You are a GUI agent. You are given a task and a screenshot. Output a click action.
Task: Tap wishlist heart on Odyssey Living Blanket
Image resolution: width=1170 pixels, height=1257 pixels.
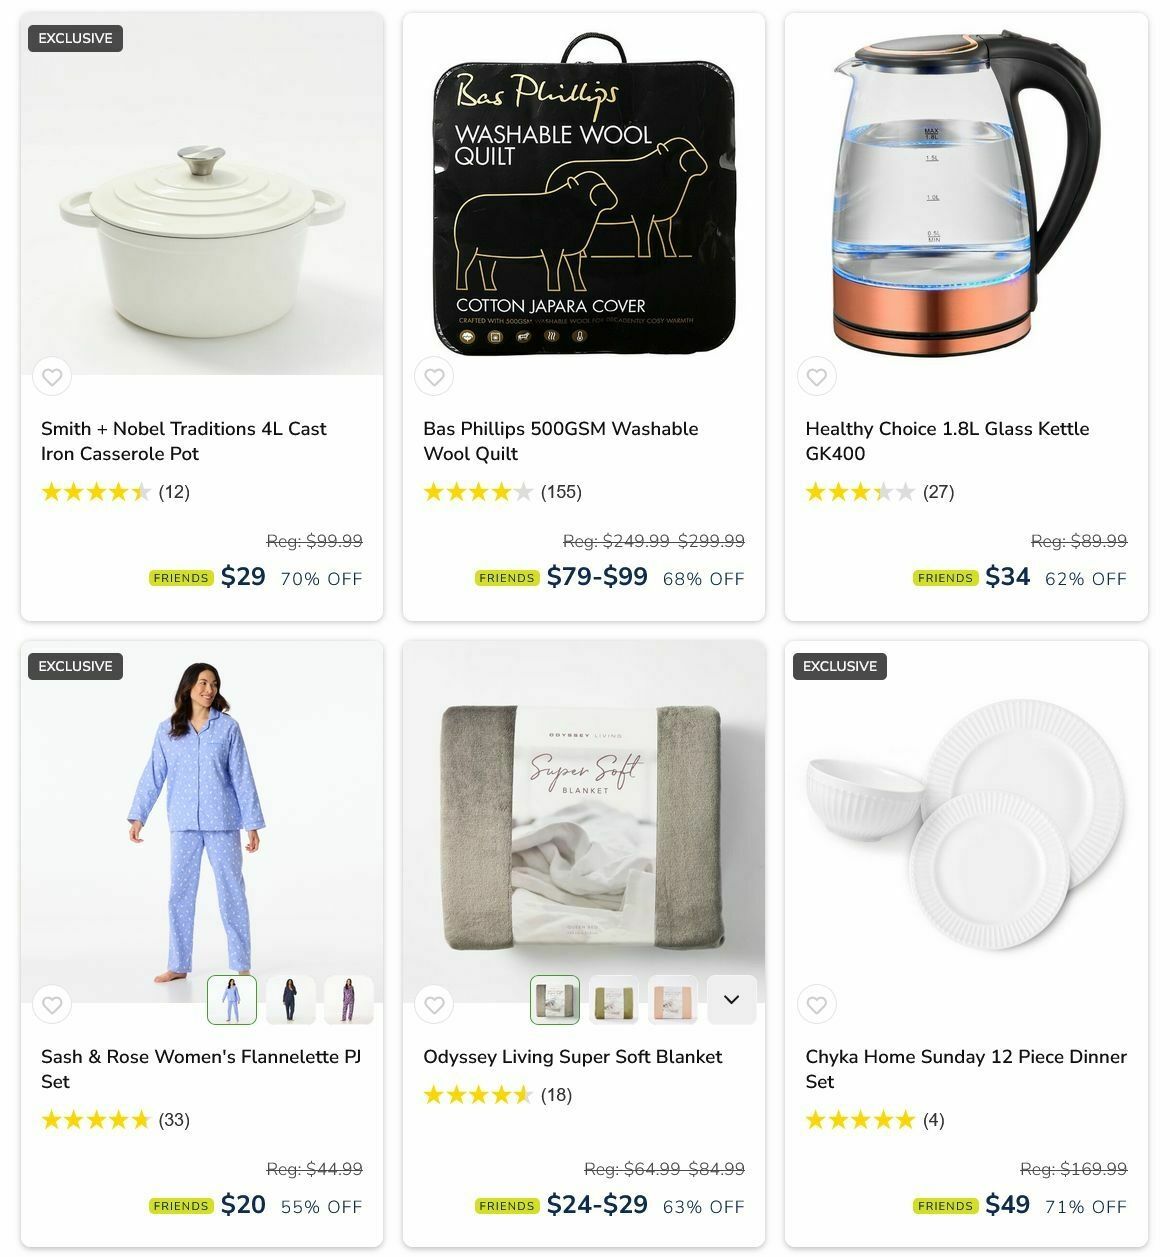(x=434, y=1005)
